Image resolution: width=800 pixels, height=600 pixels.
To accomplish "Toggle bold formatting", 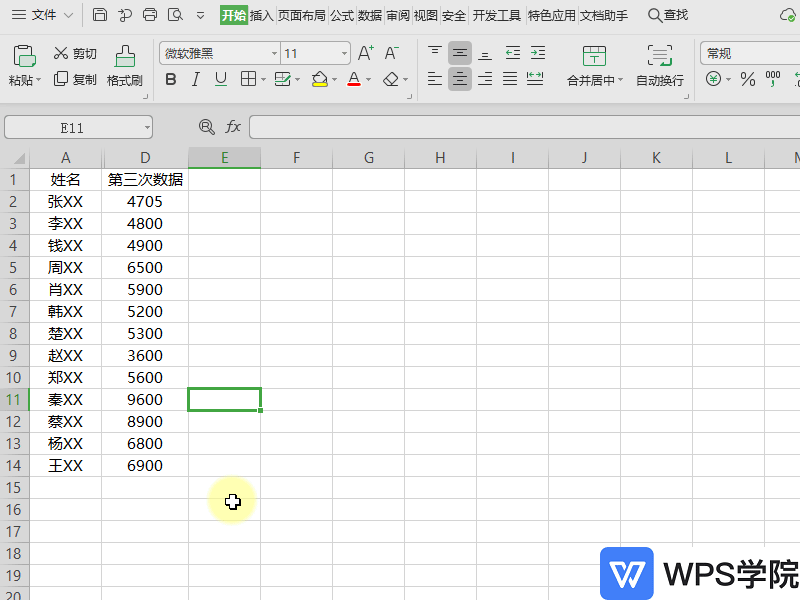I will (171, 79).
